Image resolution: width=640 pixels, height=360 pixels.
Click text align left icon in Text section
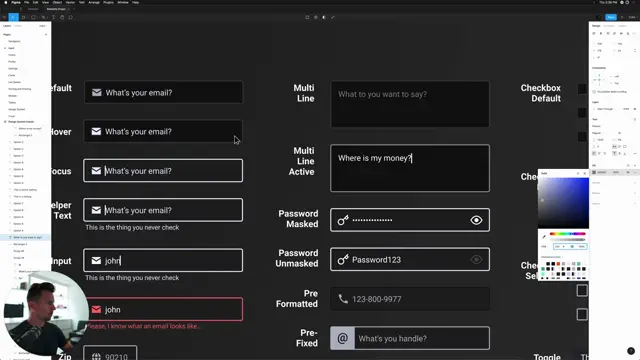594,153
